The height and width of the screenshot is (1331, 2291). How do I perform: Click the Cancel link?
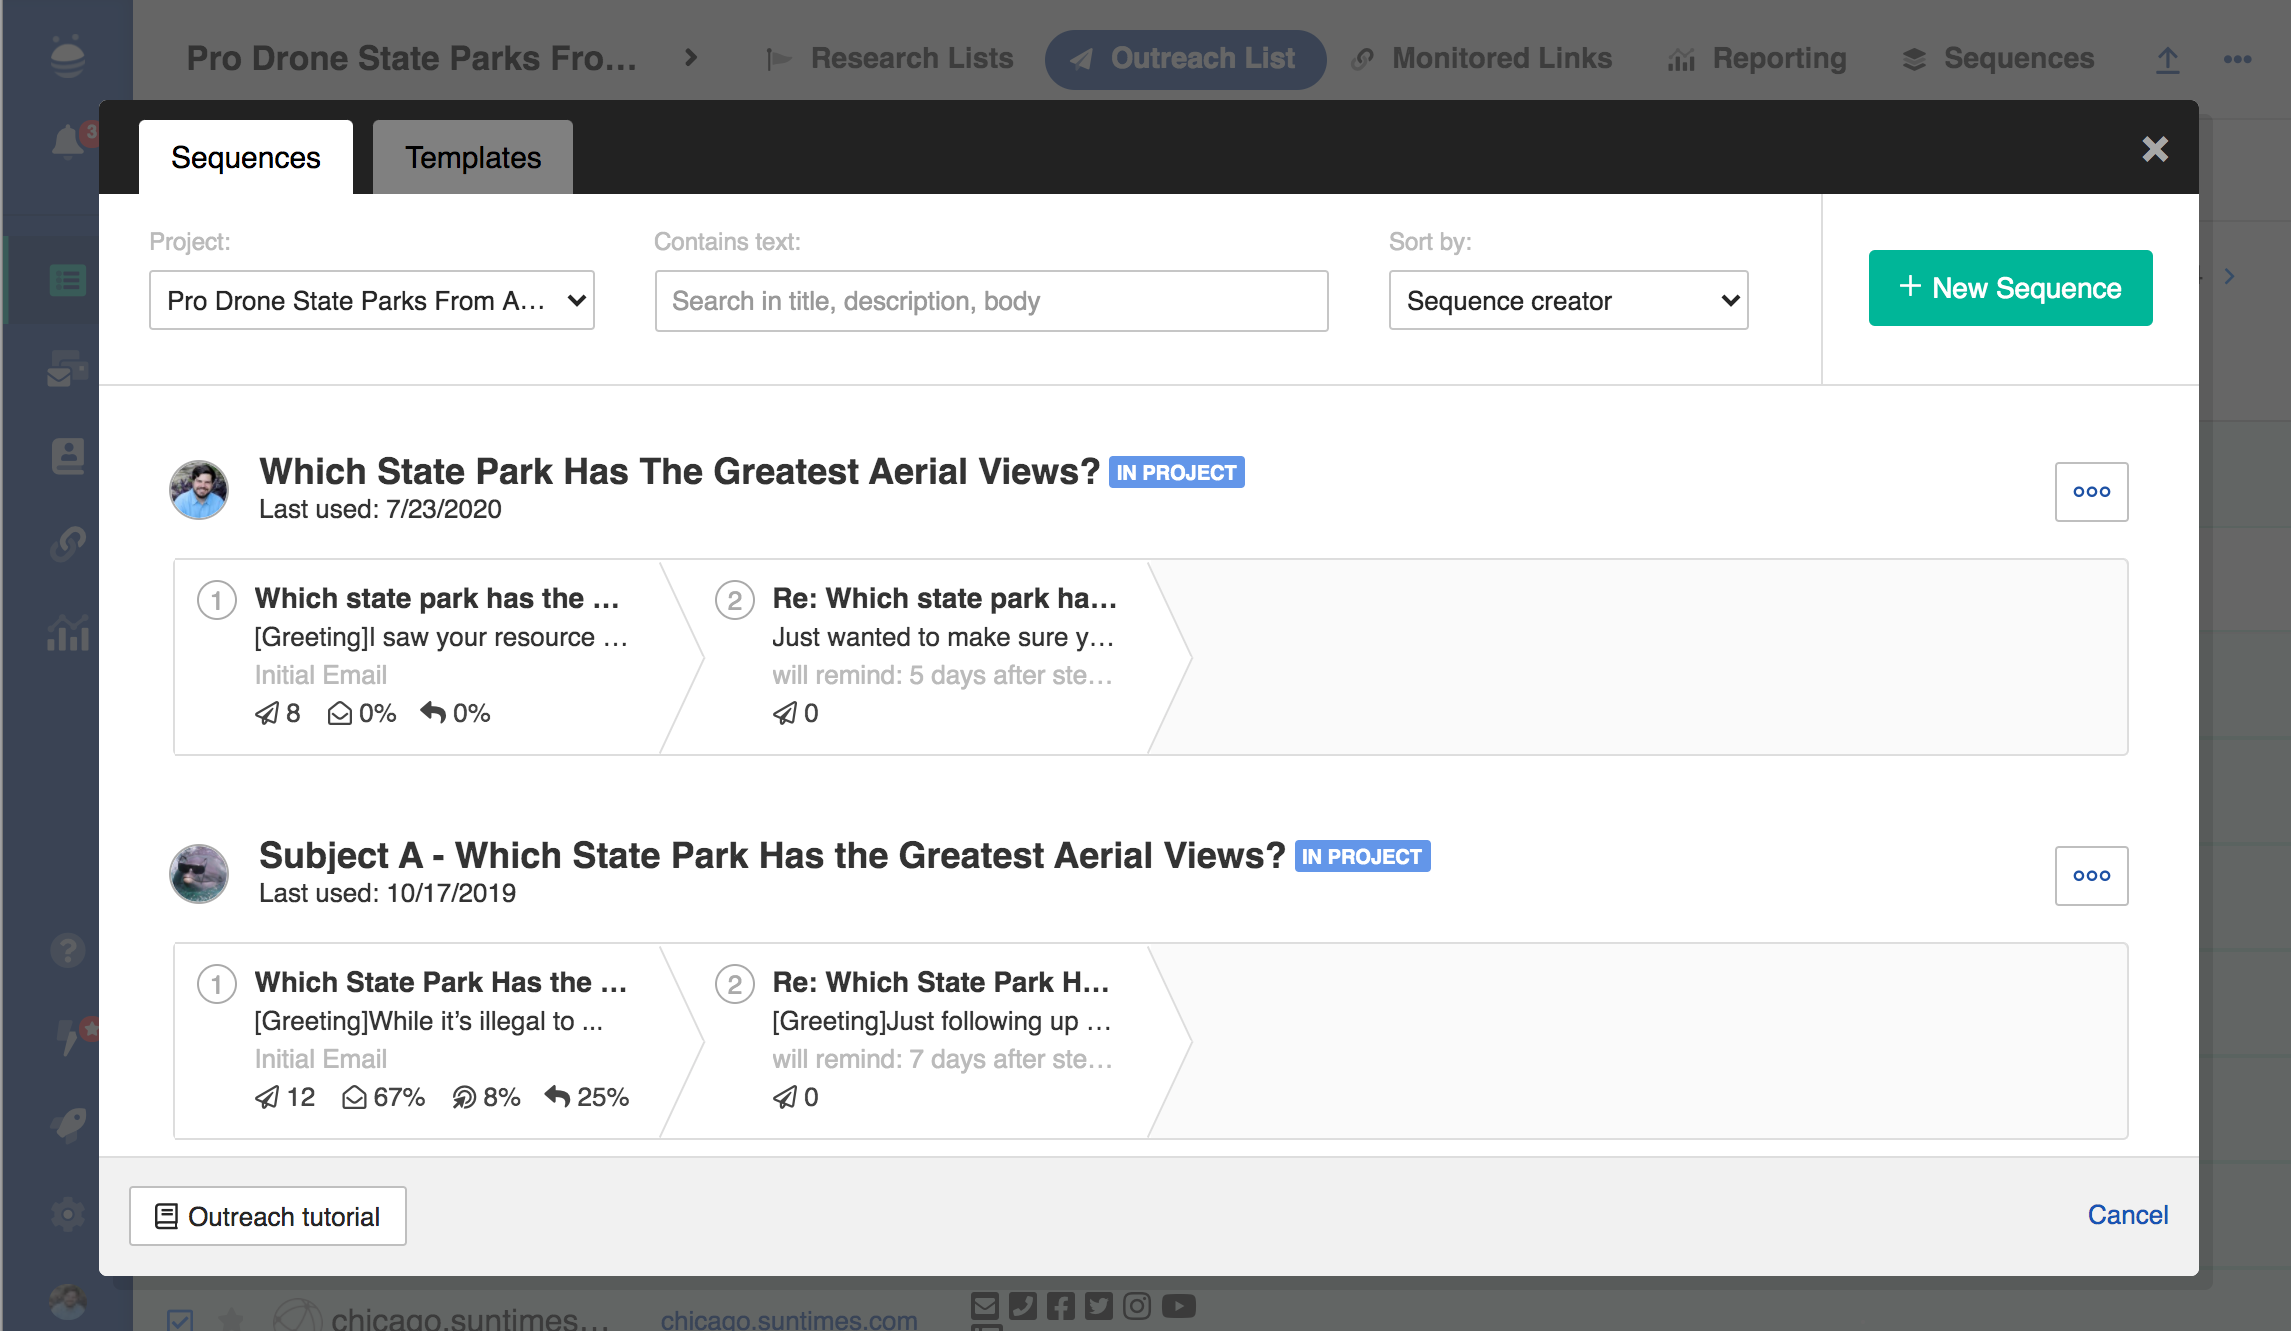pyautogui.click(x=2127, y=1215)
